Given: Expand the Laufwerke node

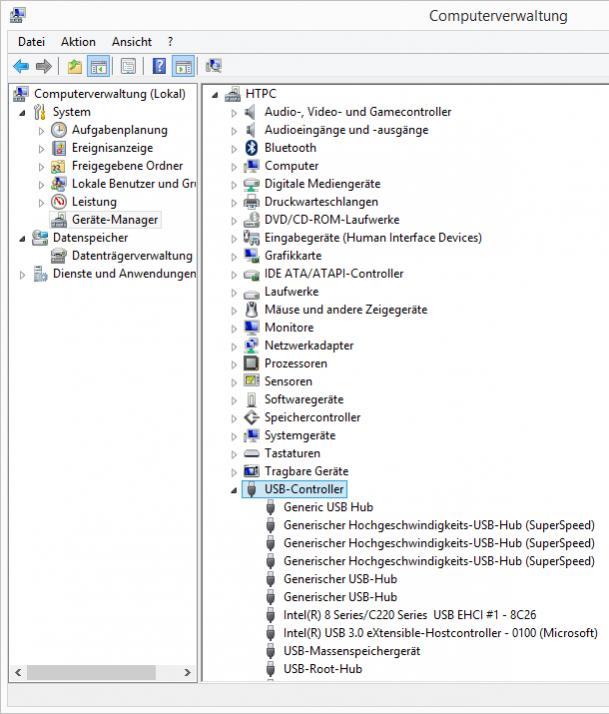Looking at the screenshot, I should (x=234, y=292).
